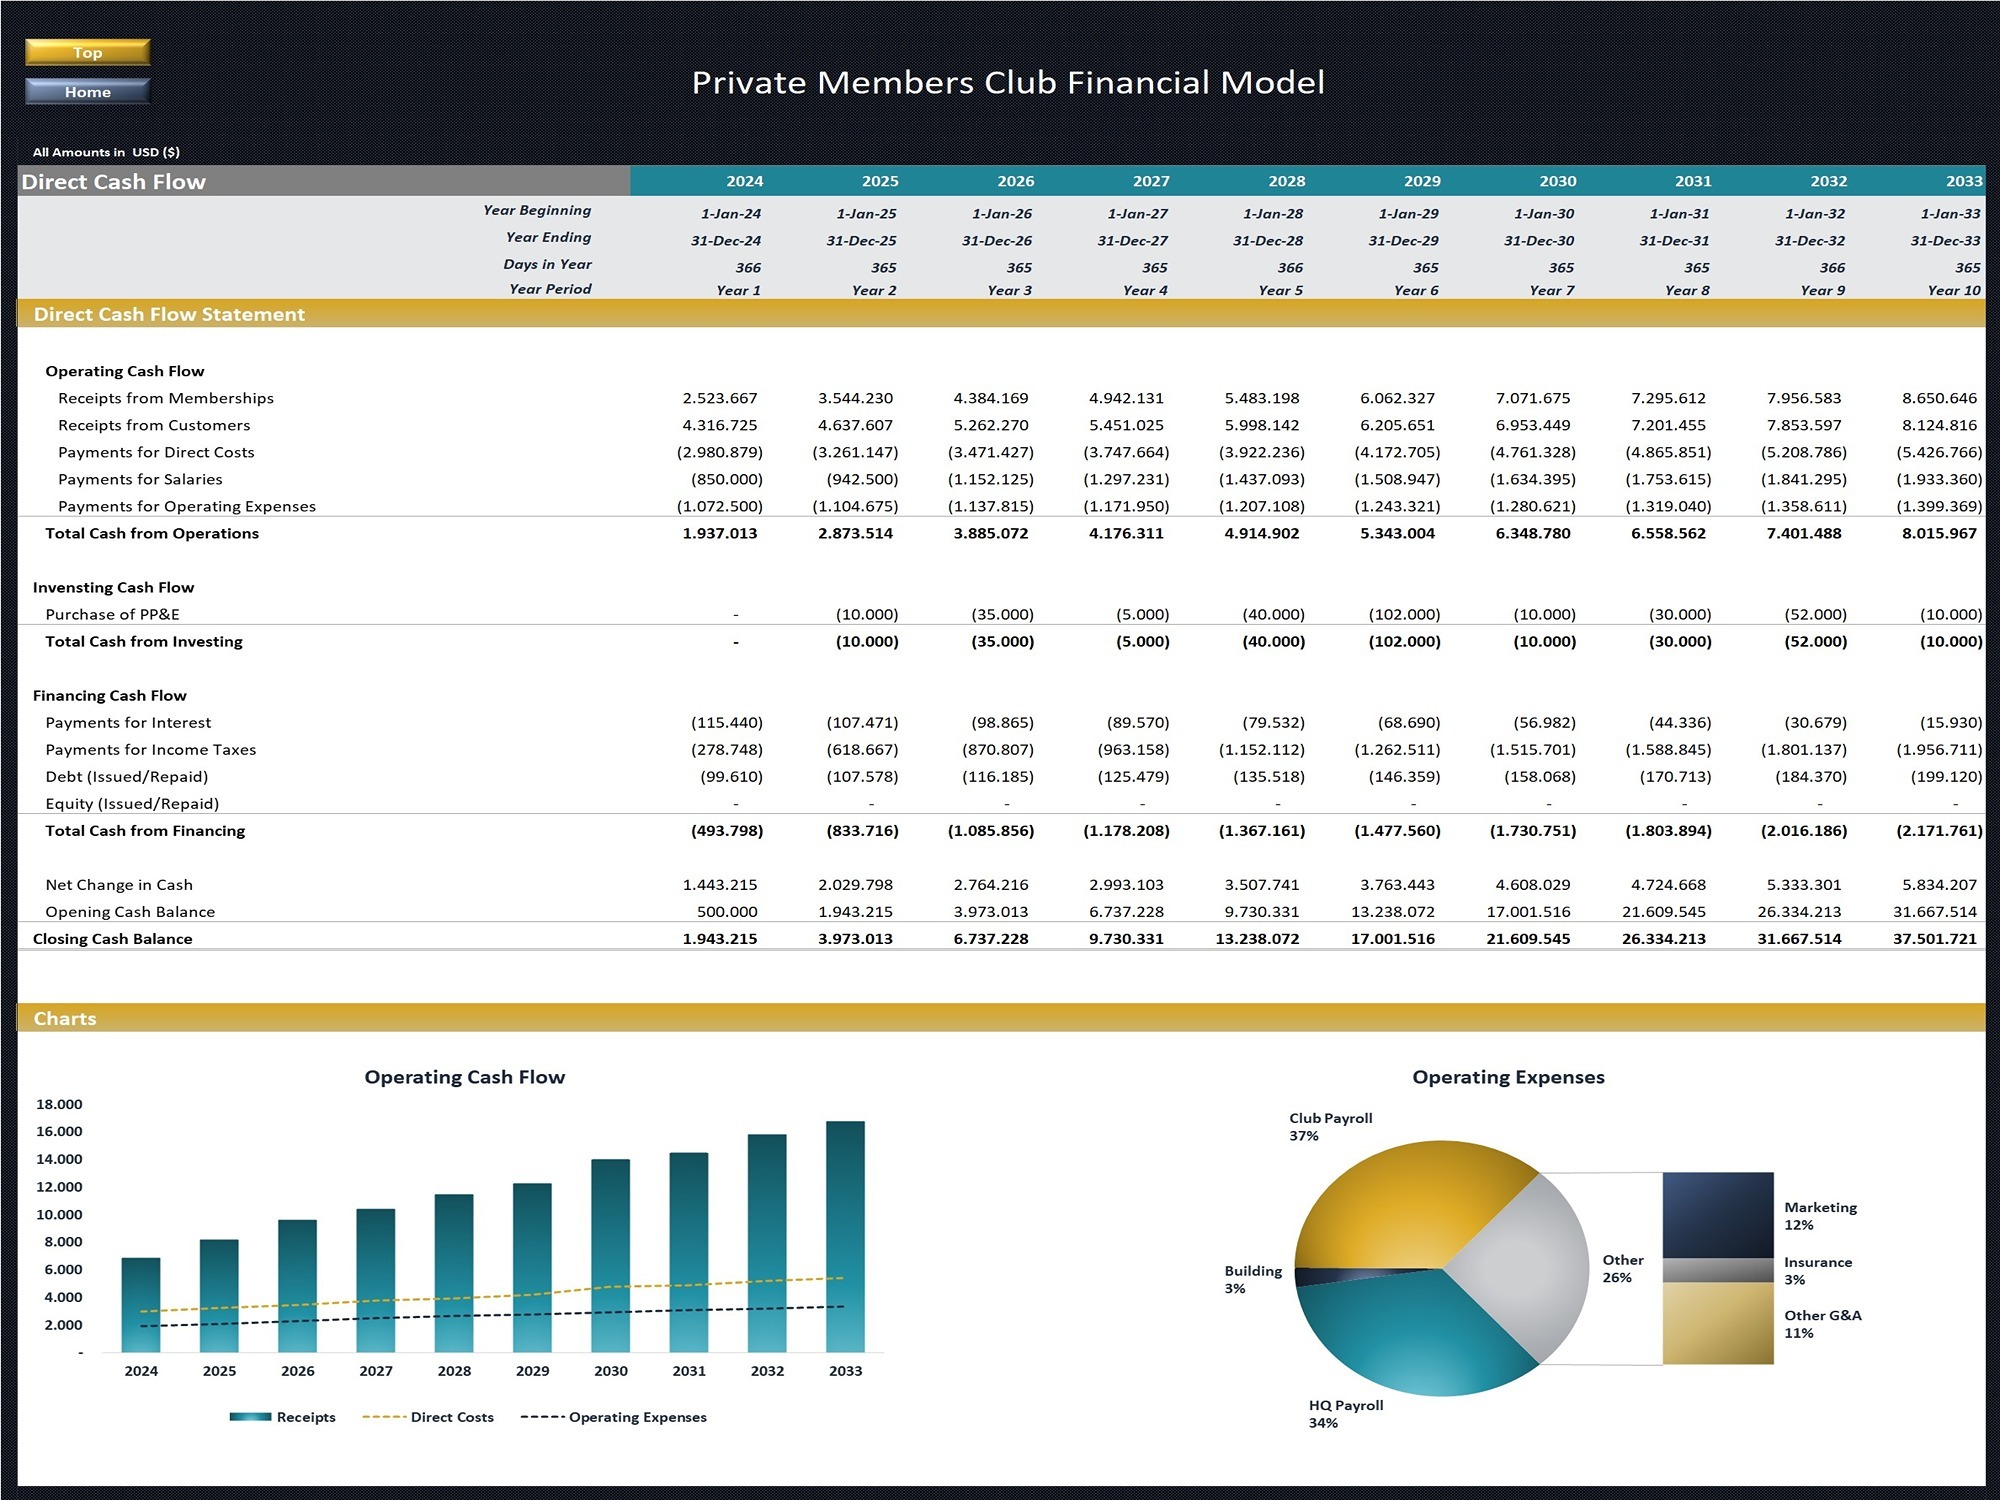Click the 2030 receipts bar in chart
The width and height of the screenshot is (2000, 1500).
pyautogui.click(x=611, y=1256)
